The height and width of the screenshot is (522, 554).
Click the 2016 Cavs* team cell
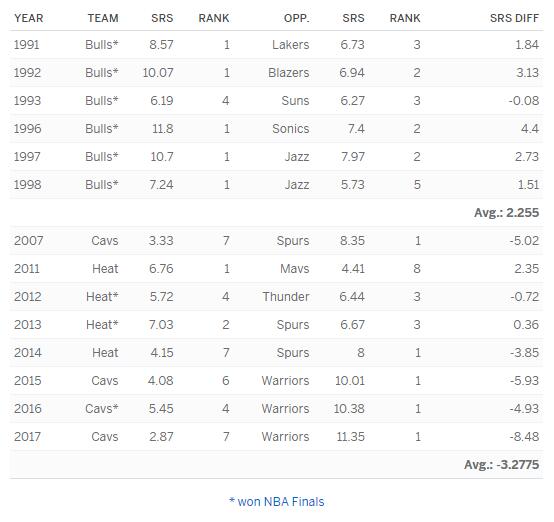(x=102, y=409)
